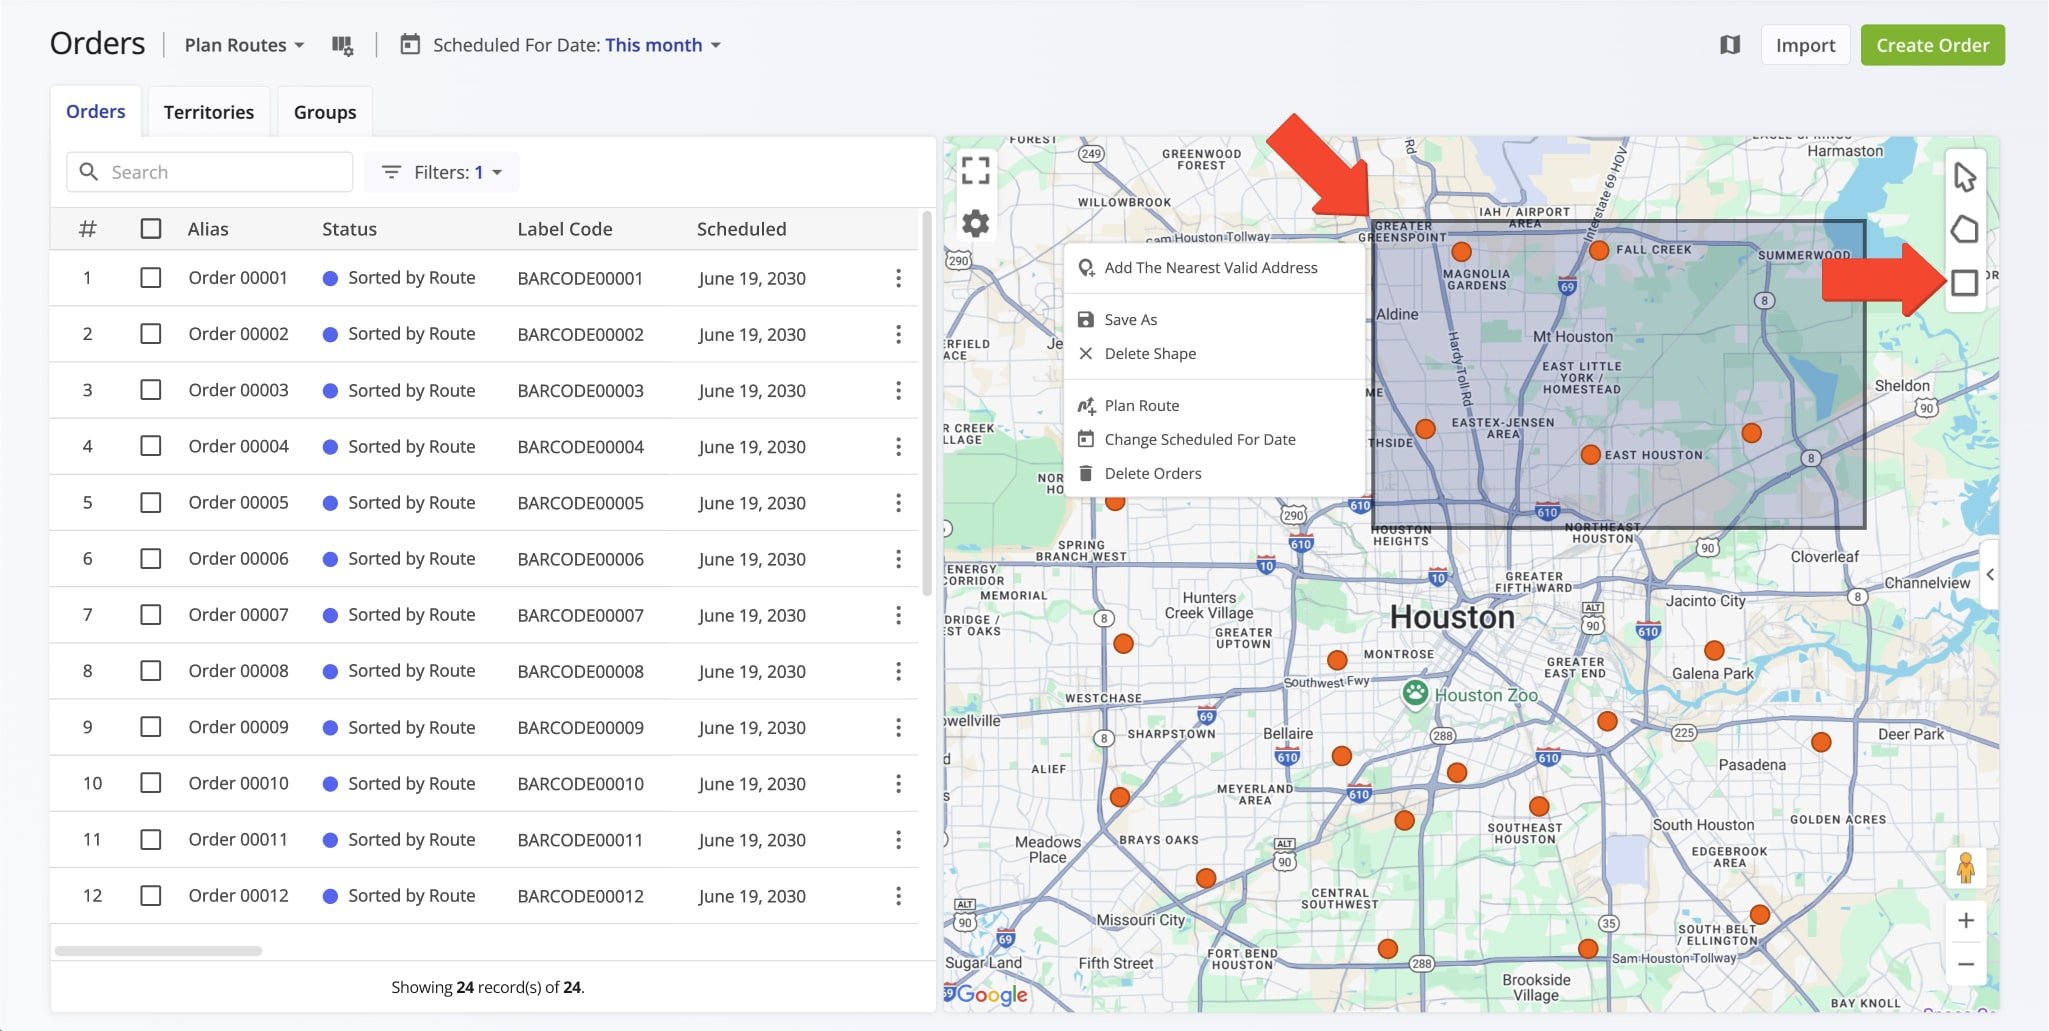Click the order pin near Fall Creek
This screenshot has width=2049, height=1031.
(x=1599, y=250)
